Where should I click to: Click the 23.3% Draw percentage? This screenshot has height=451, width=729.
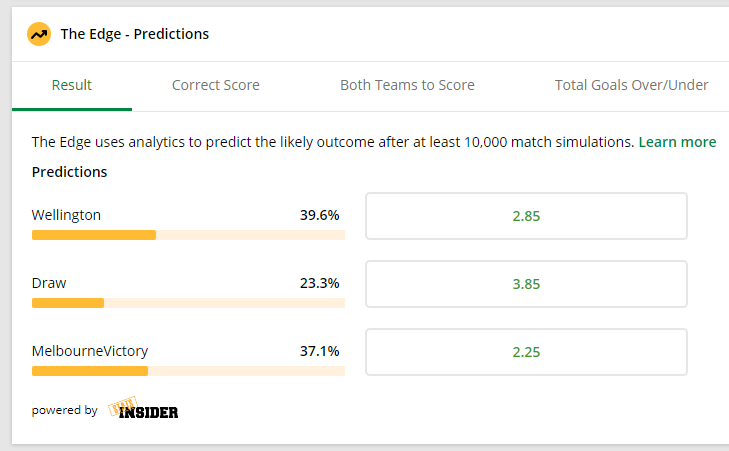click(x=319, y=283)
